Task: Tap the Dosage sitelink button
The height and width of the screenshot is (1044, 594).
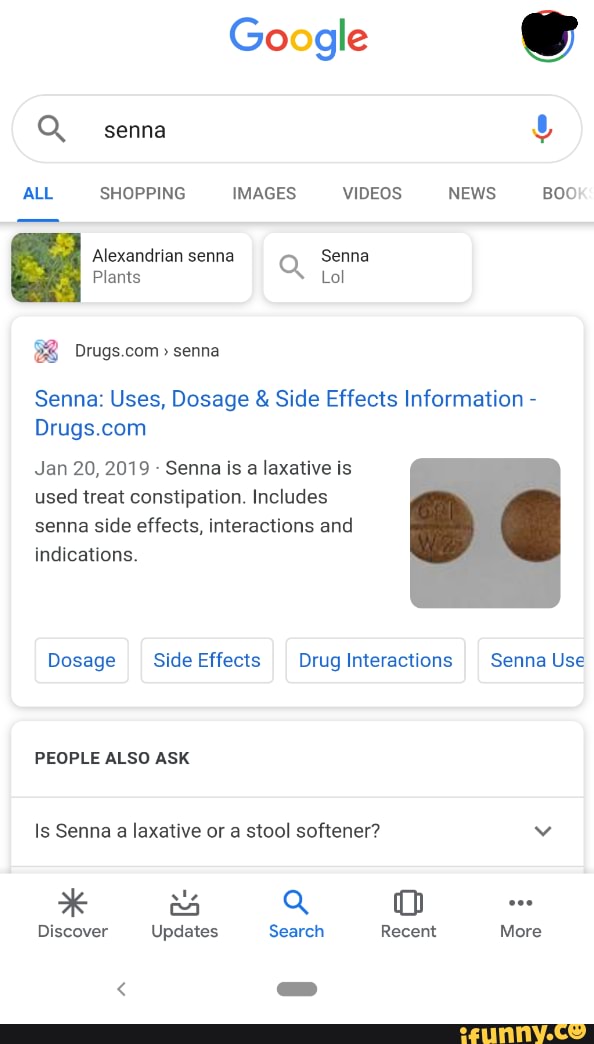Action: point(81,660)
